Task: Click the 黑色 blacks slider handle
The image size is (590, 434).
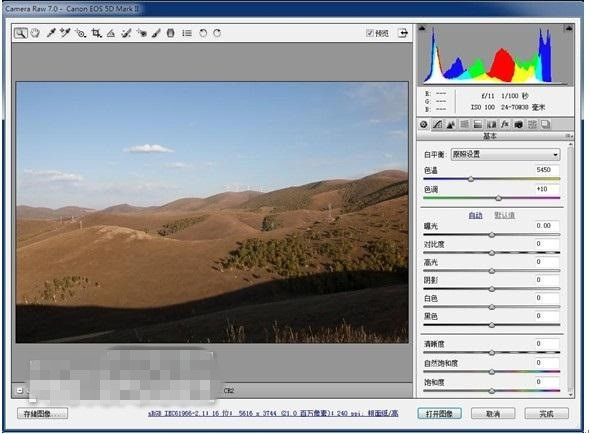Action: [492, 325]
